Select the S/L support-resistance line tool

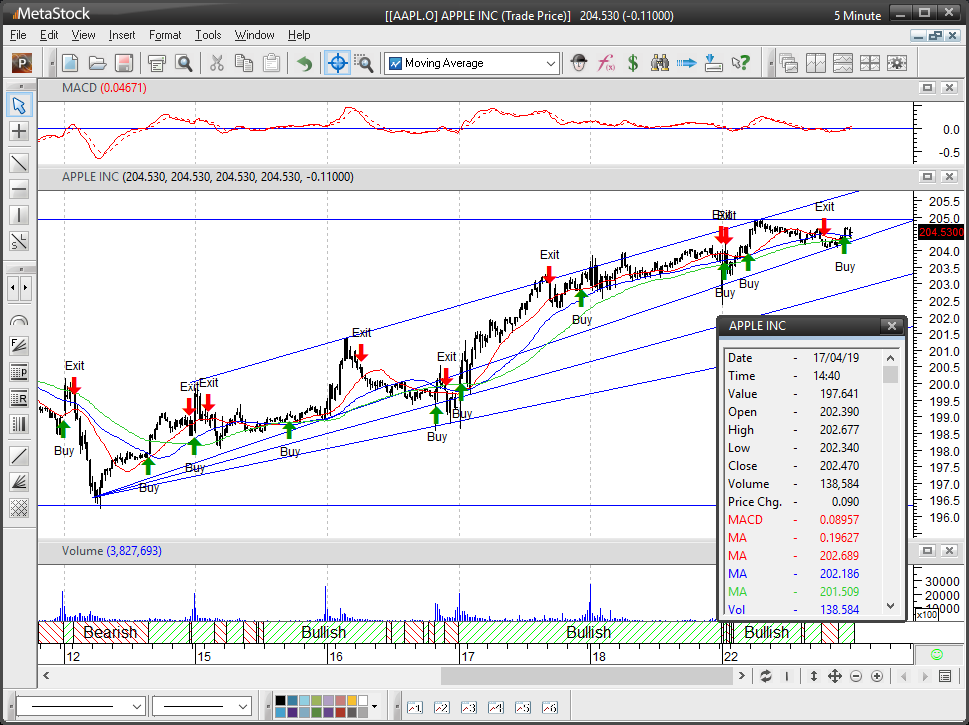19,241
